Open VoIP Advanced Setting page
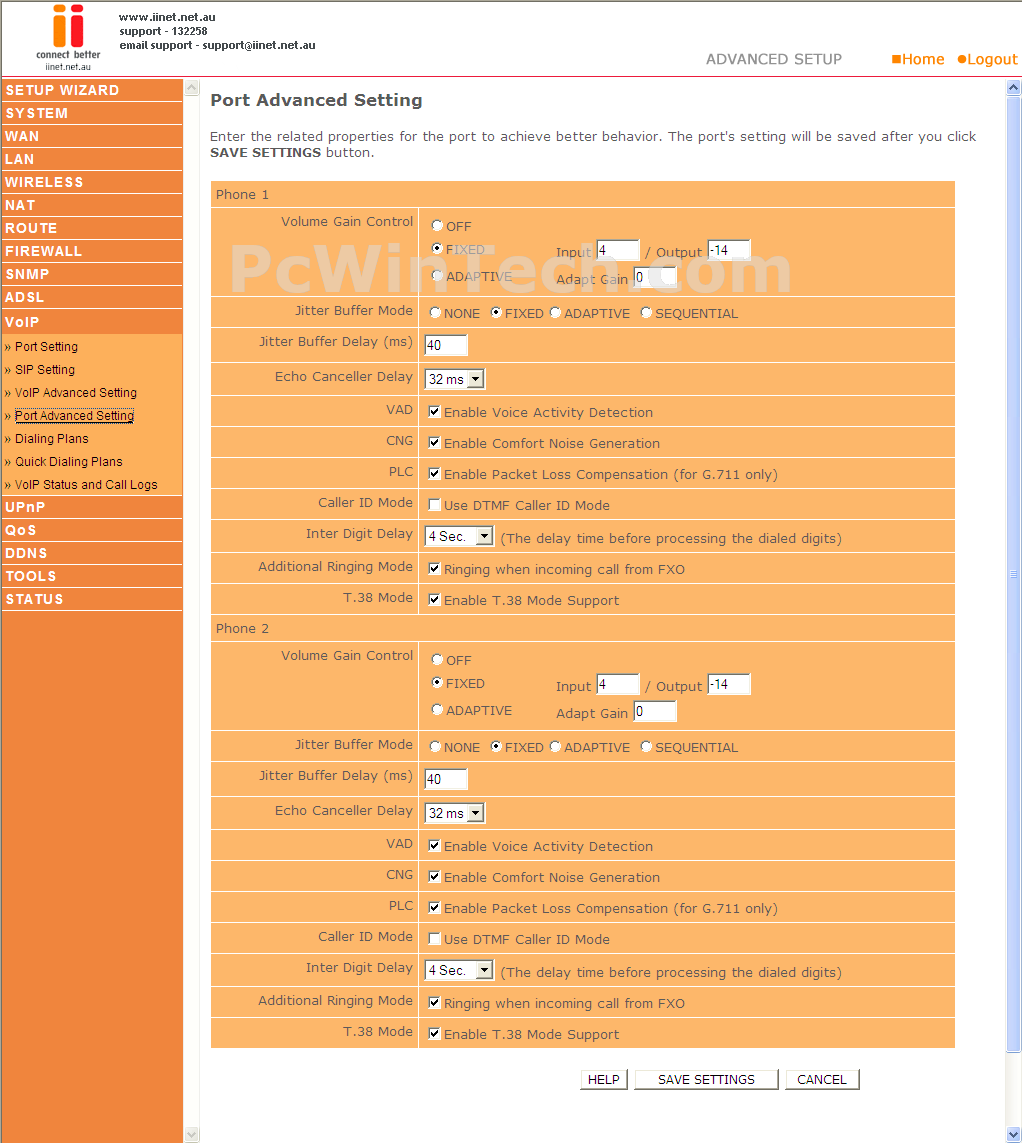Screen dimensions: 1022x1143 (x=76, y=393)
